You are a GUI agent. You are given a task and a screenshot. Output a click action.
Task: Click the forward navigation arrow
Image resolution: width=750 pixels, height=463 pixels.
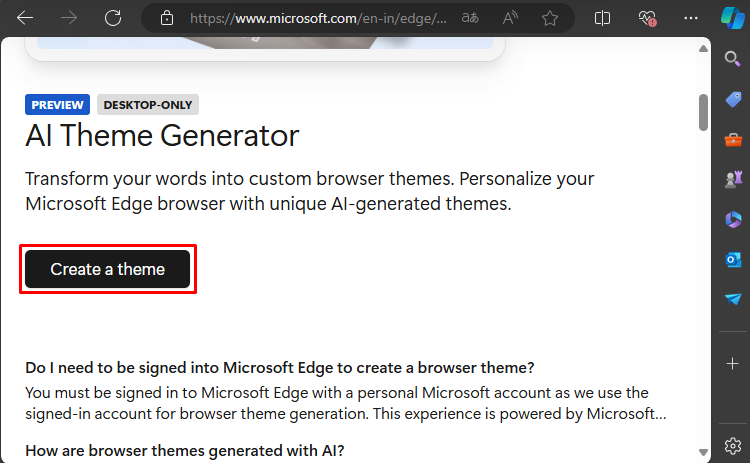(x=69, y=18)
